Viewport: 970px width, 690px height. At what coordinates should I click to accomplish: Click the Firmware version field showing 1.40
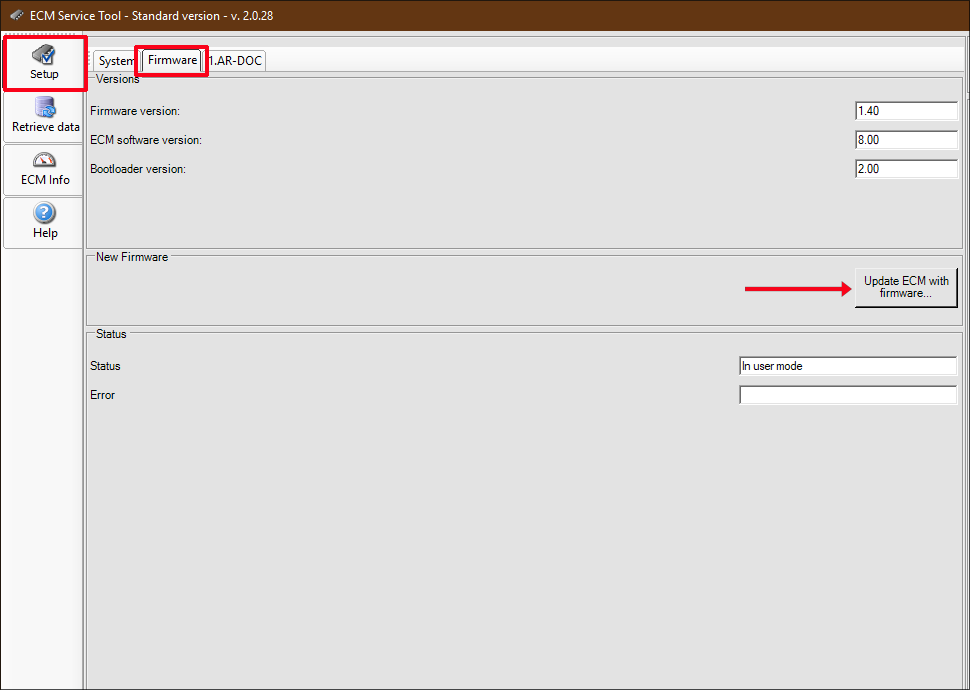click(x=907, y=111)
